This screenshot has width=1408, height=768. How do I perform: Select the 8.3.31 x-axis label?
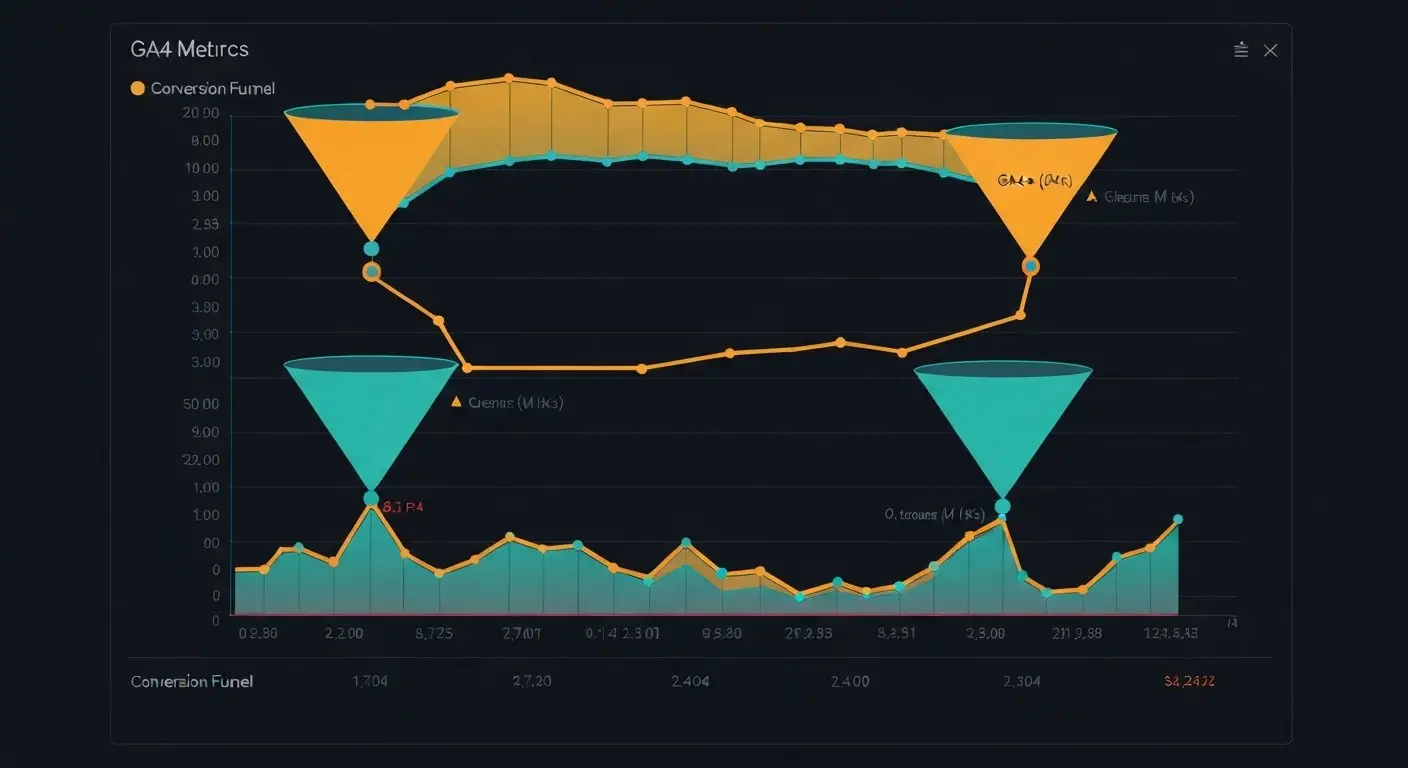point(896,633)
